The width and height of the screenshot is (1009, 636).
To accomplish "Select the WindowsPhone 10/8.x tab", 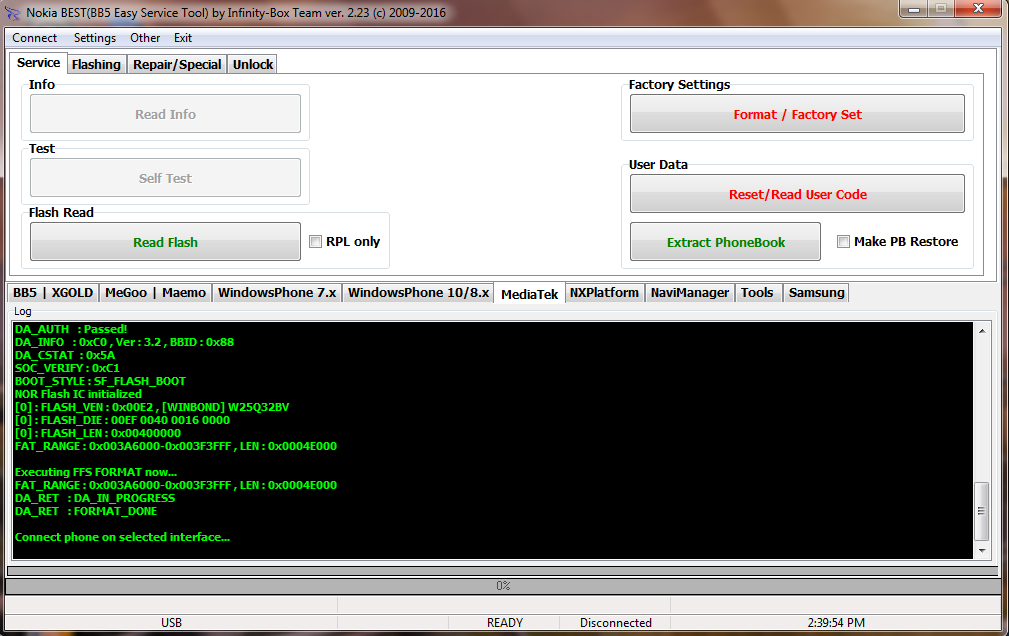I will click(418, 293).
